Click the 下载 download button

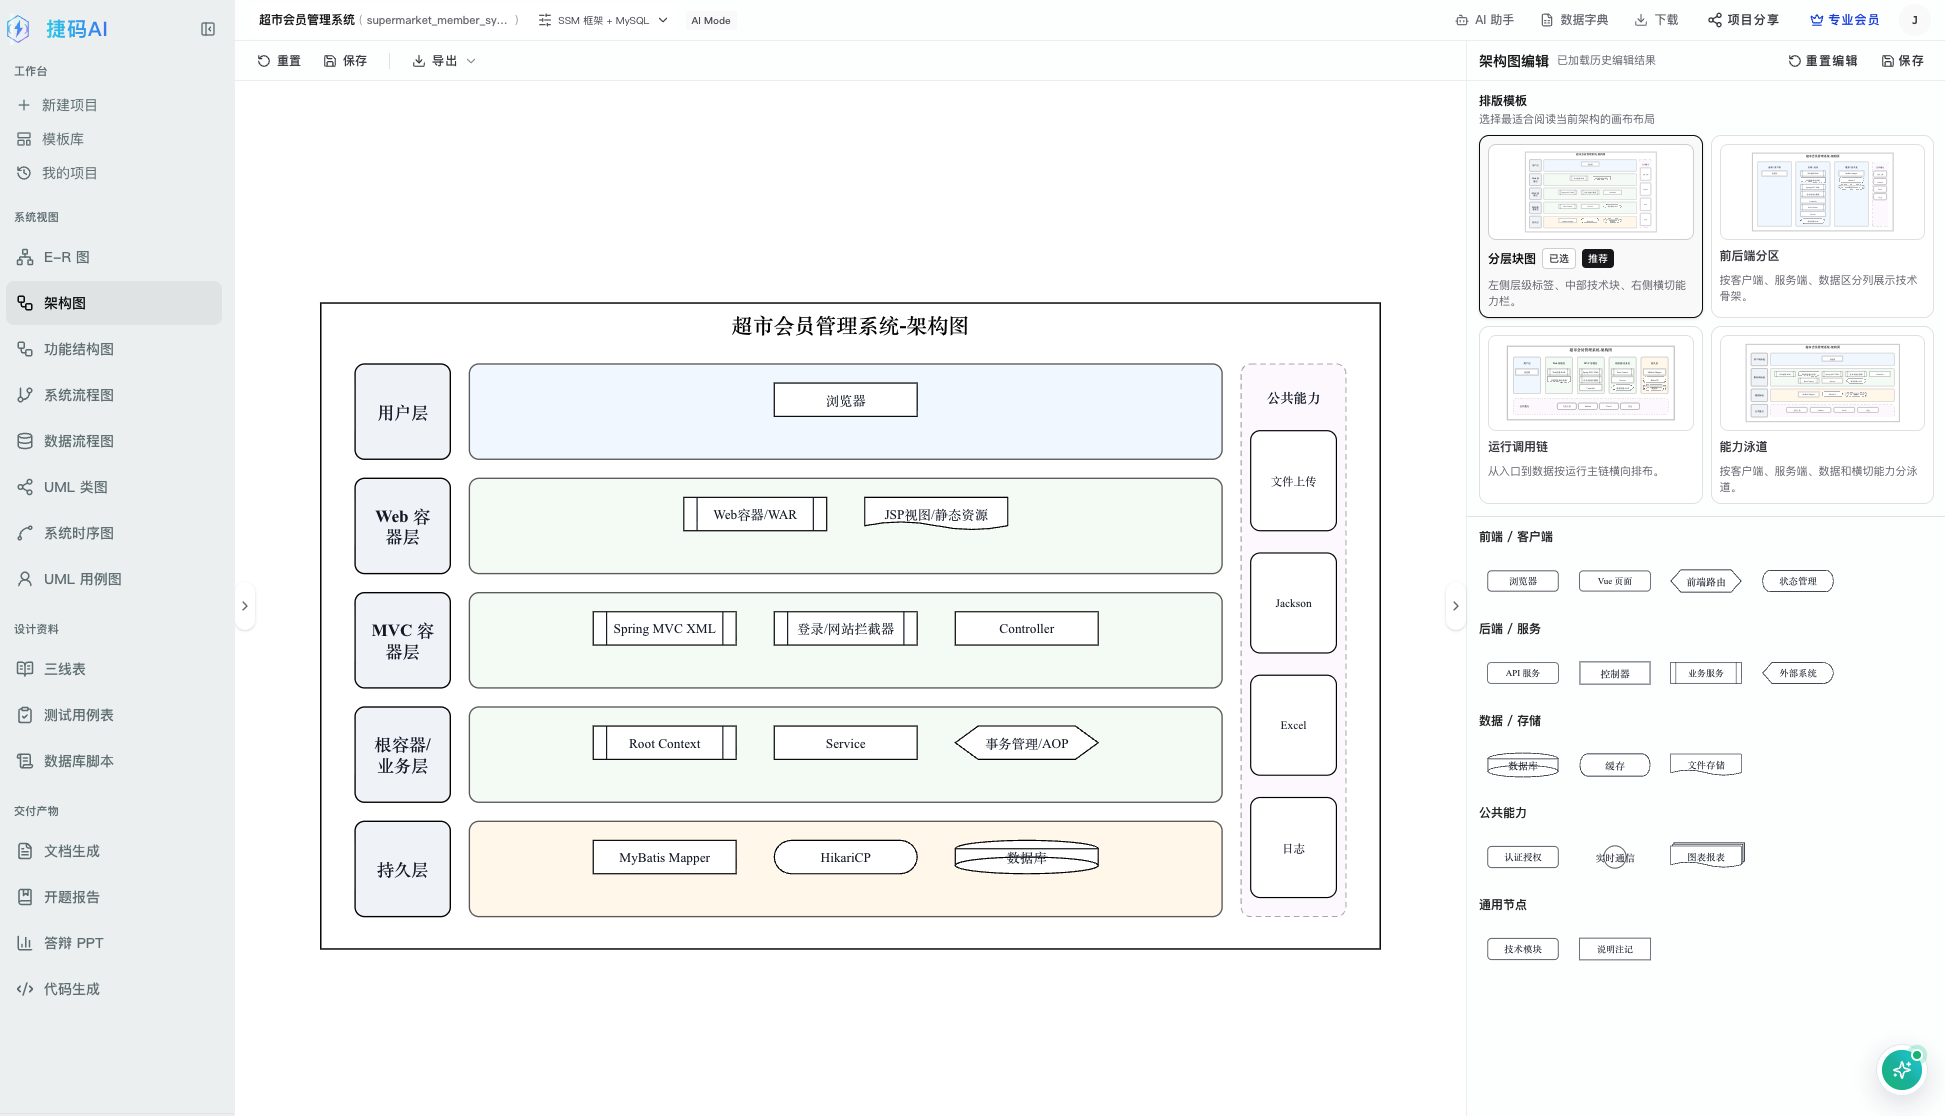pyautogui.click(x=1657, y=20)
